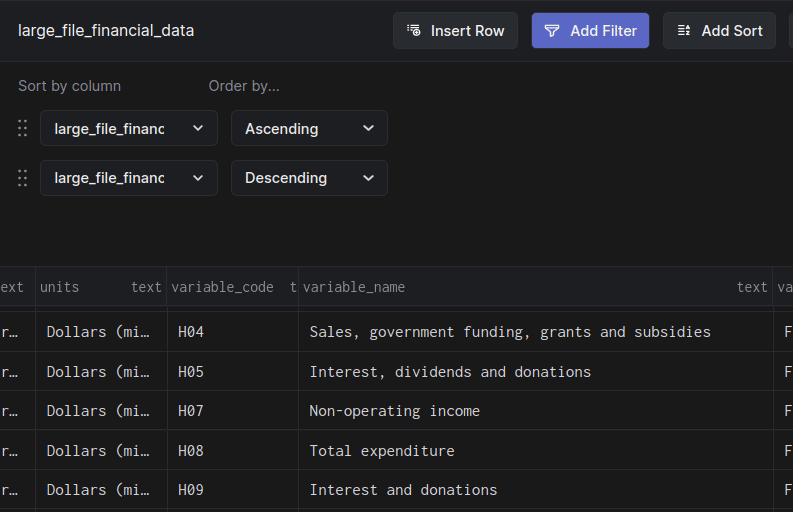
Task: Select the variable_name column header
Action: [x=354, y=287]
